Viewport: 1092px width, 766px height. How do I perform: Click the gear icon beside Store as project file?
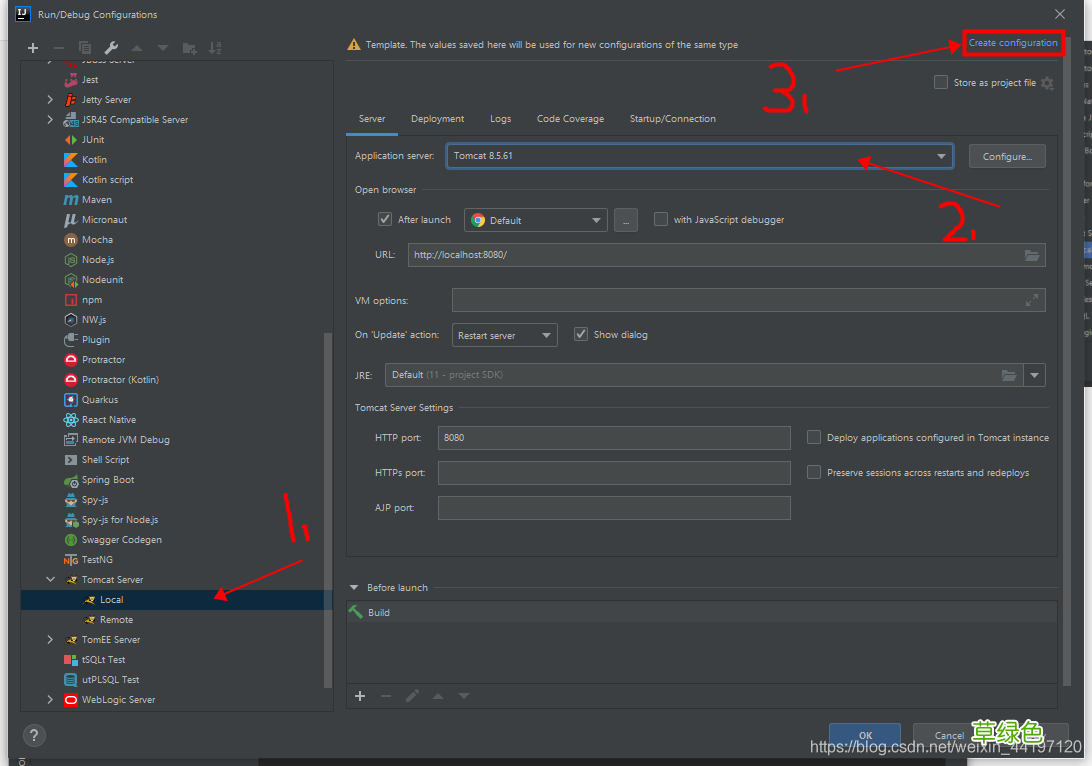point(1047,83)
